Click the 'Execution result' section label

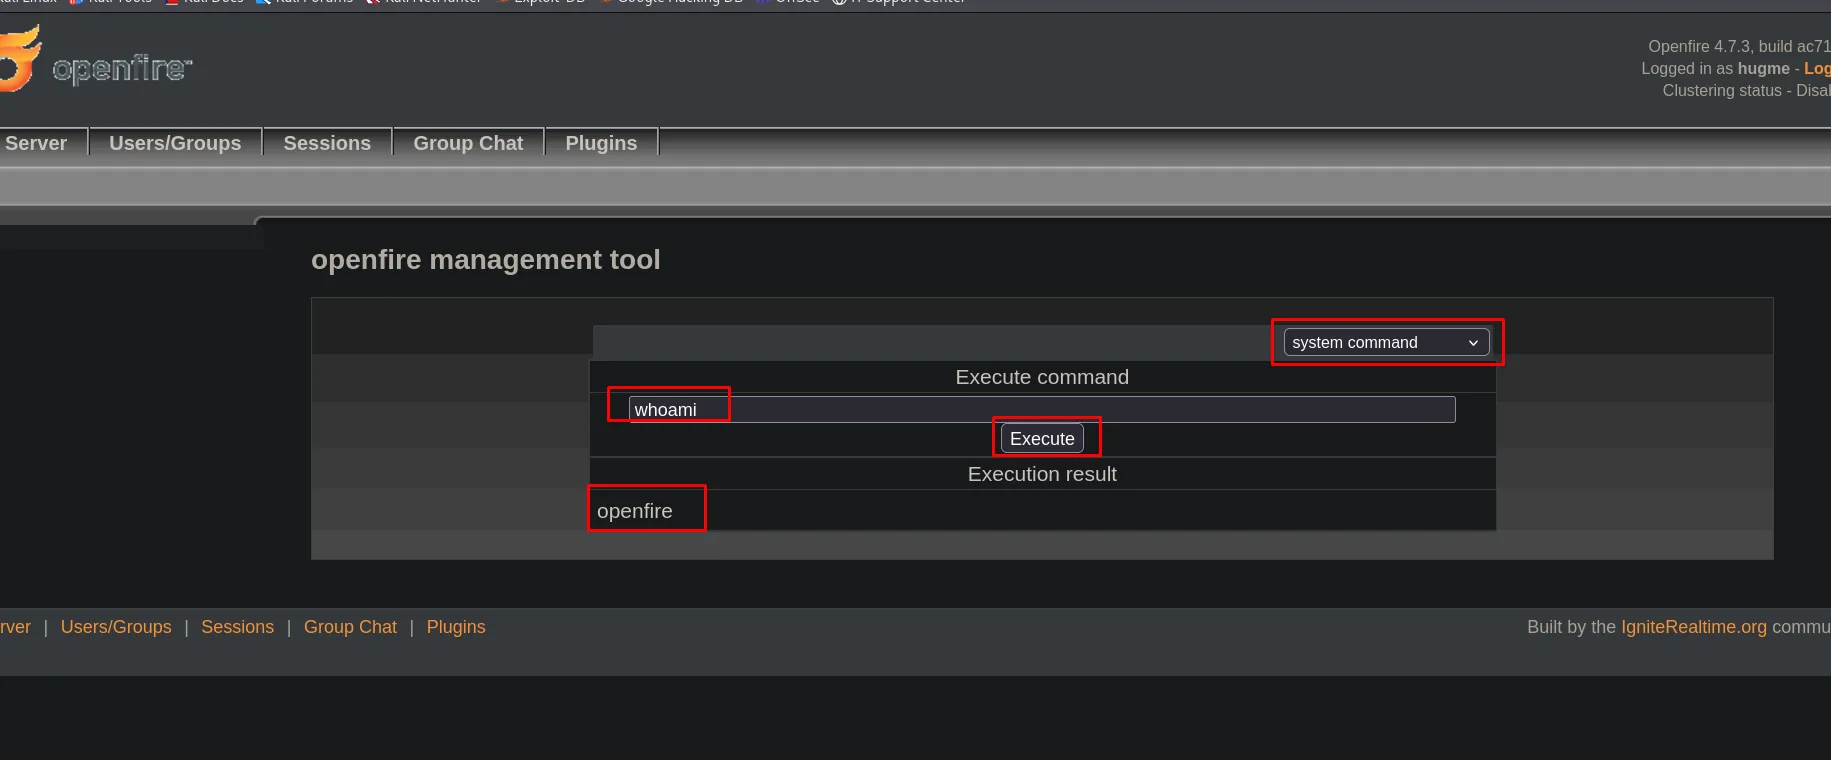click(1042, 474)
